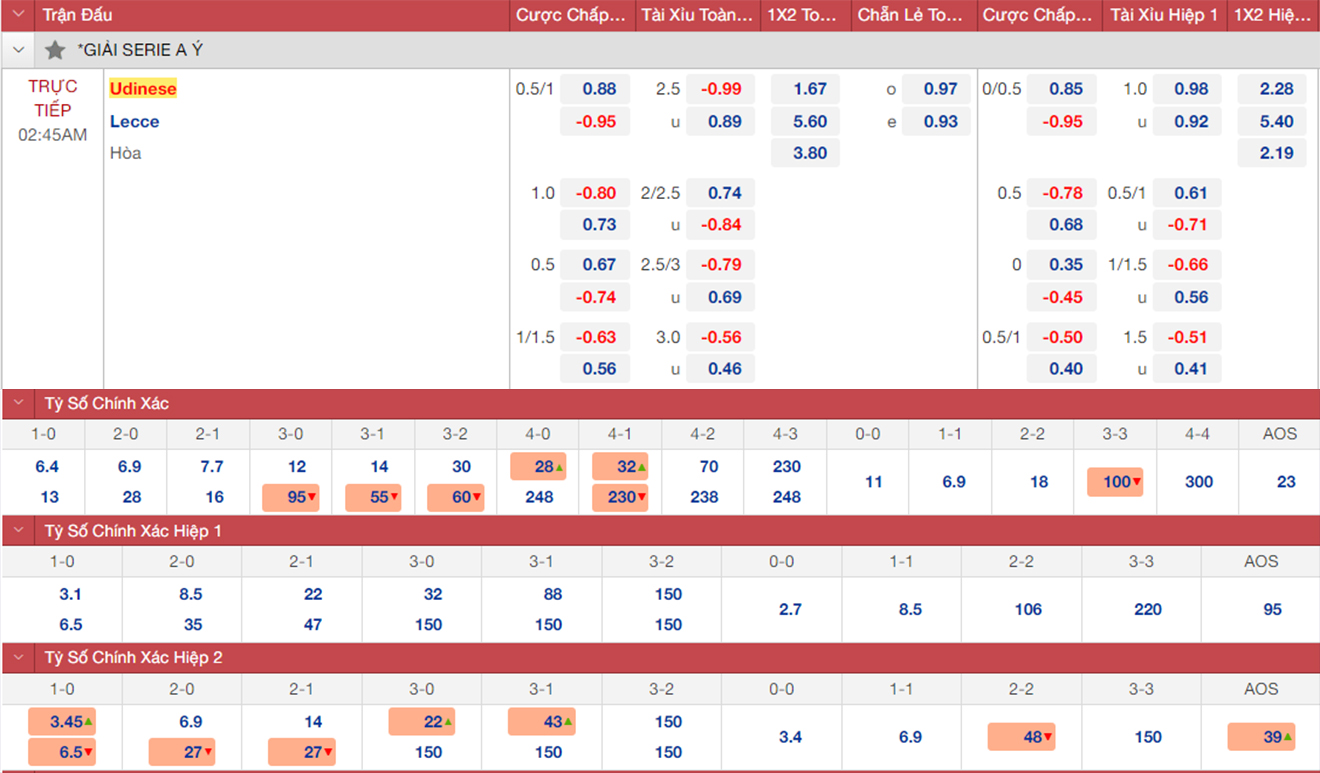The height and width of the screenshot is (773, 1320).
Task: Choose highlighted 4-1 correct score odds 32
Action: tap(621, 466)
